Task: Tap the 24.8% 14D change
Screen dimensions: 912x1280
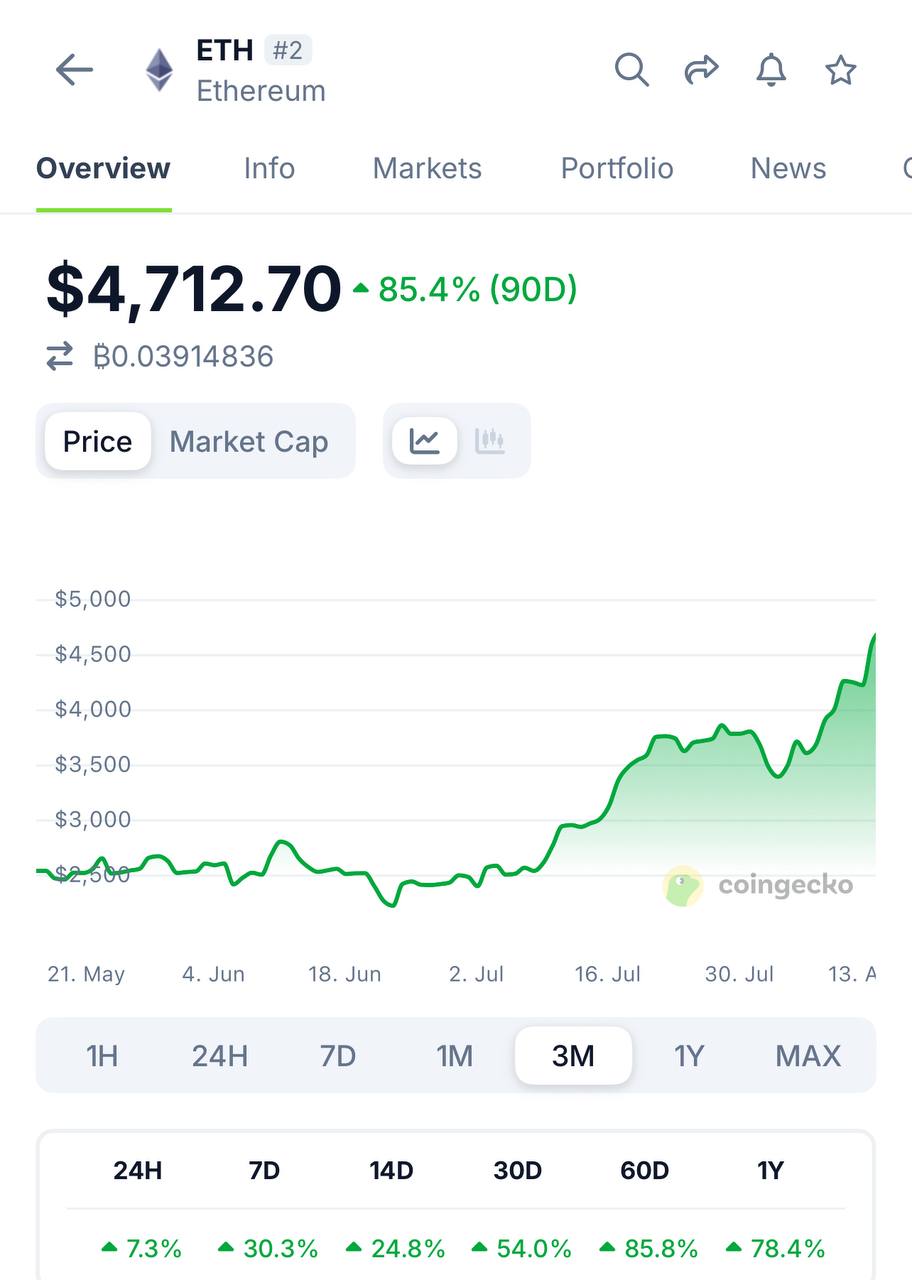Action: [x=395, y=1248]
